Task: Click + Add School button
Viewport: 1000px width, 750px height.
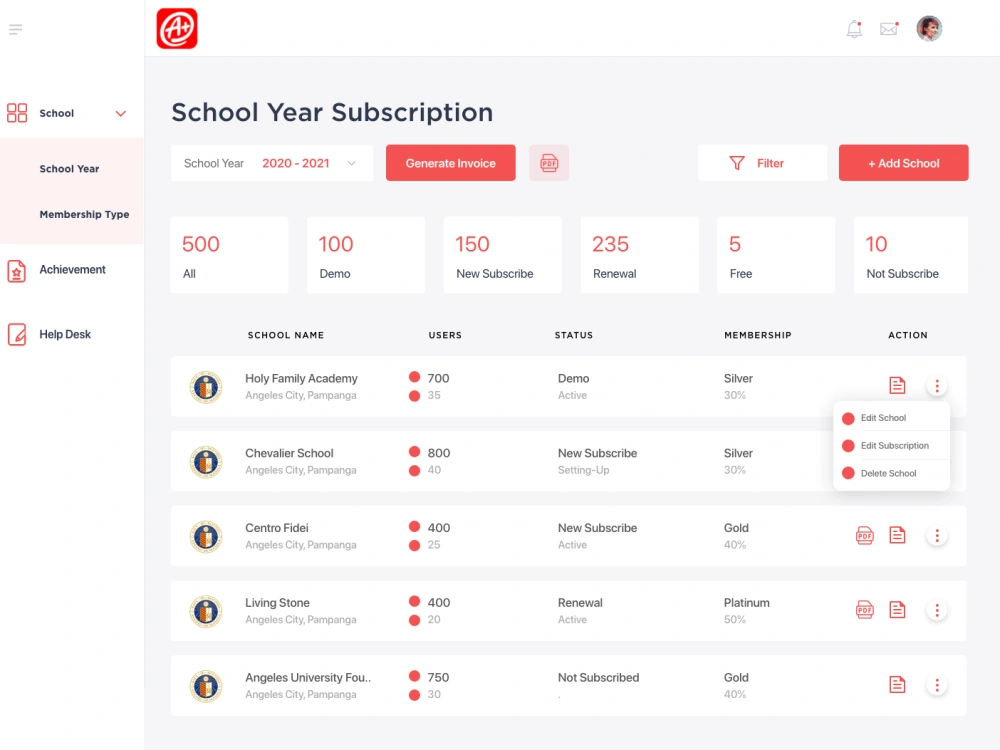Action: (x=903, y=163)
